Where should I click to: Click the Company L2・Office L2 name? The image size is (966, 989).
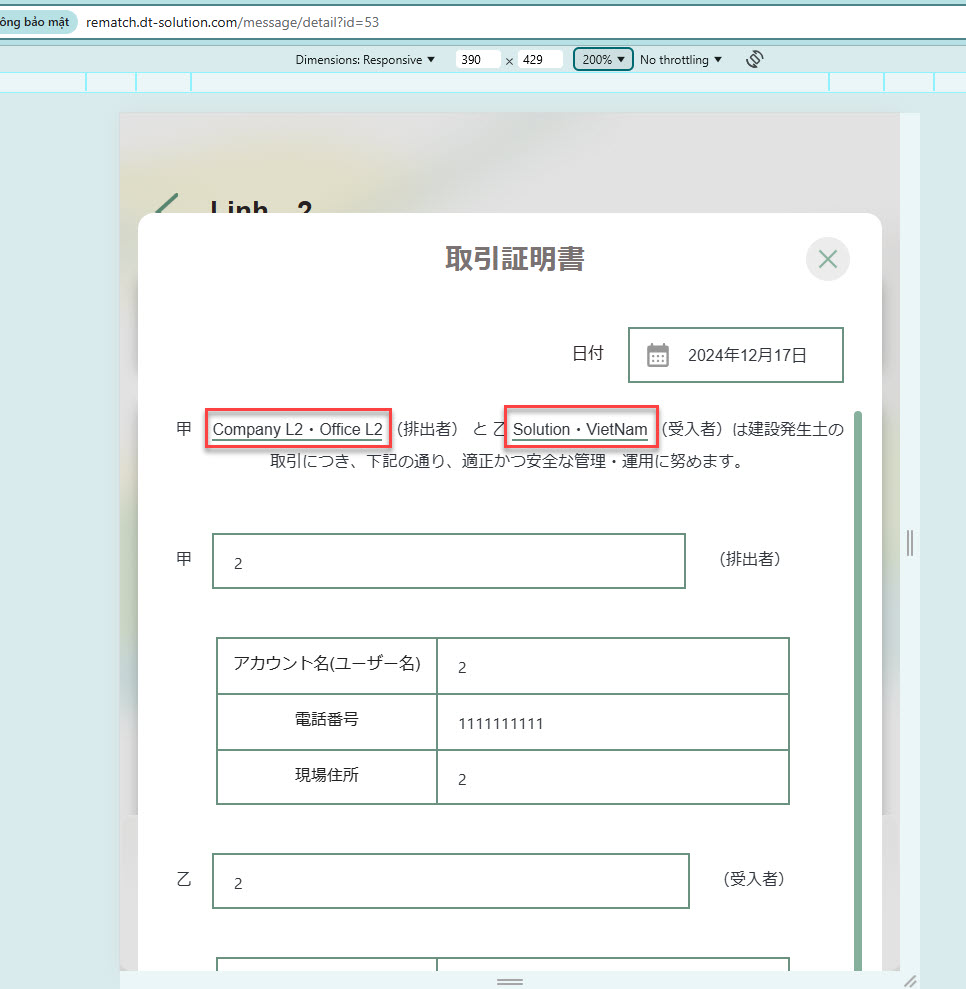tap(297, 429)
